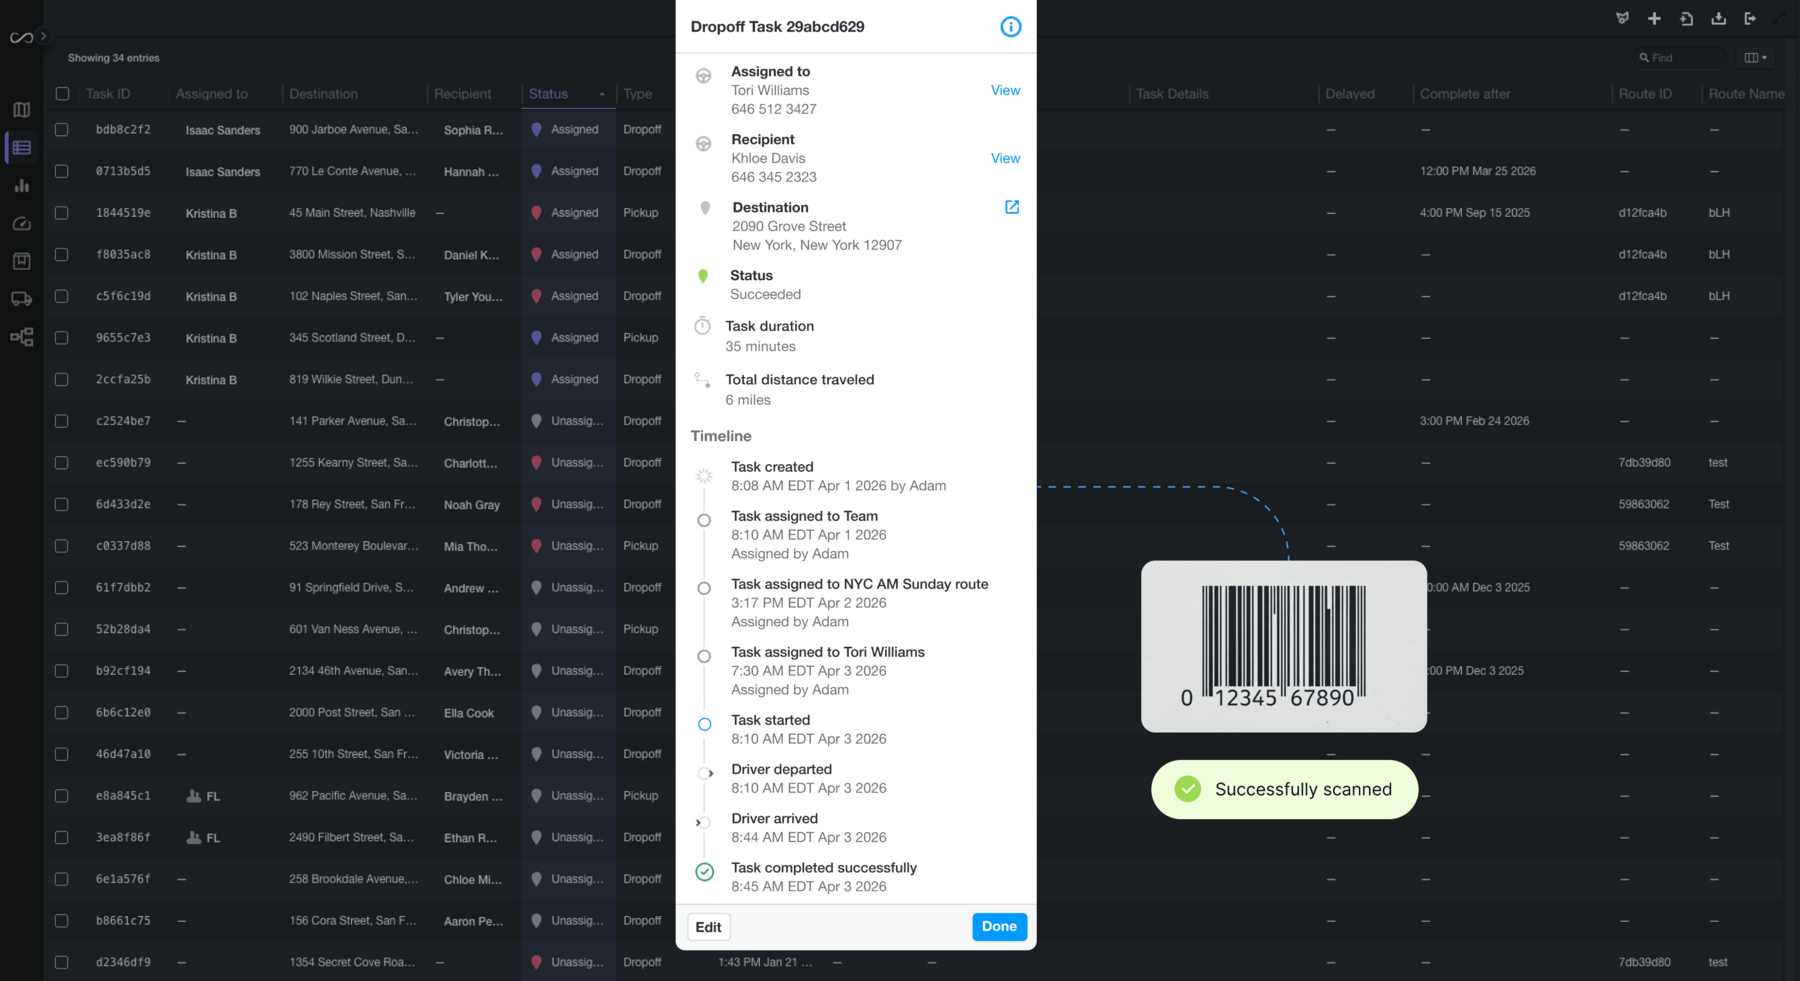1800x981 pixels.
Task: Select the table list view sidebar icon
Action: [21, 148]
